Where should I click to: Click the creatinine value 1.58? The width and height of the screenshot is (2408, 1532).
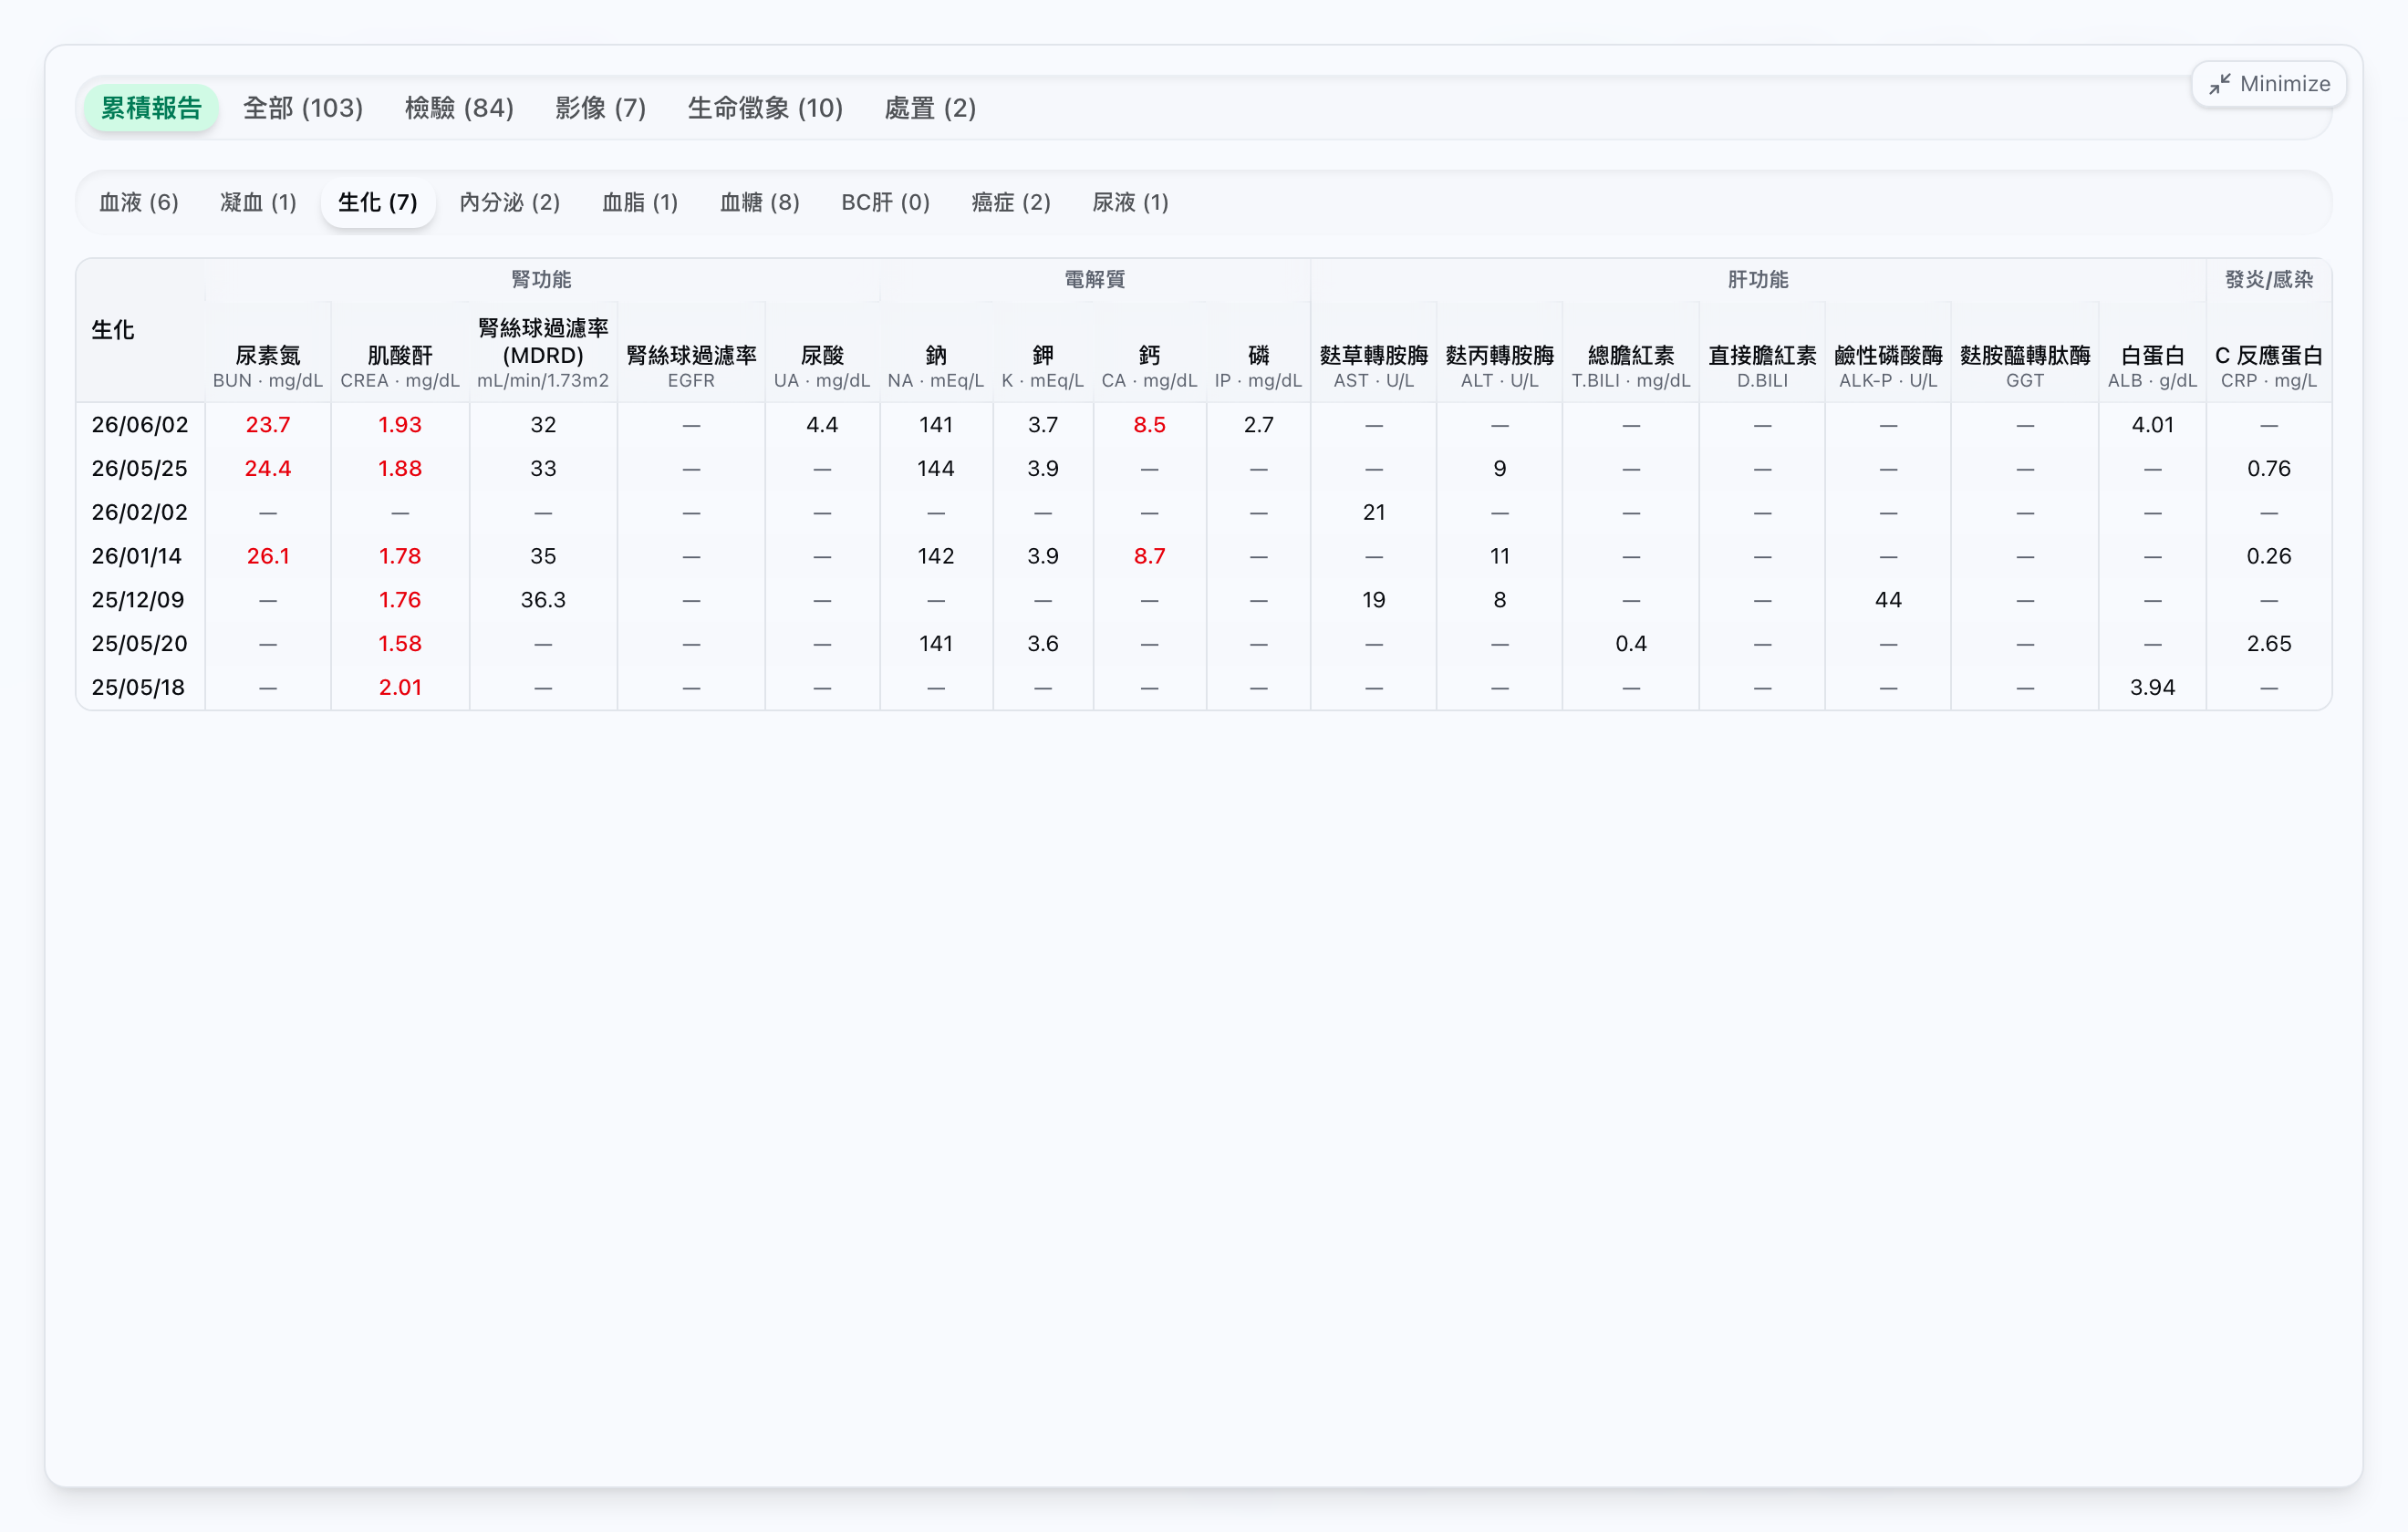(400, 644)
